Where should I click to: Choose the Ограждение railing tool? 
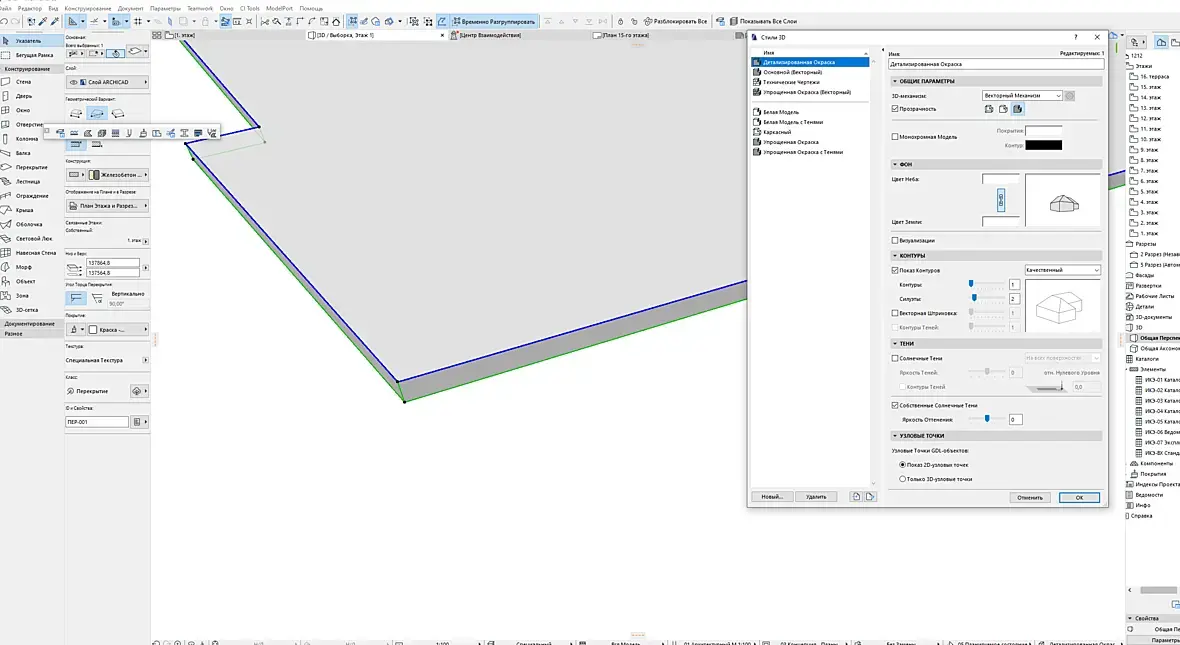32,196
